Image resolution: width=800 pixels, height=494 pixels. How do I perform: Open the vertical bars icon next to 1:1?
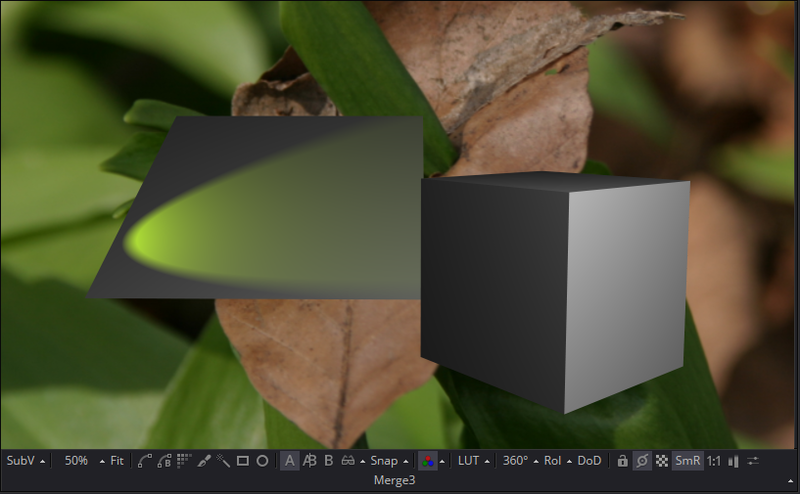pos(733,461)
